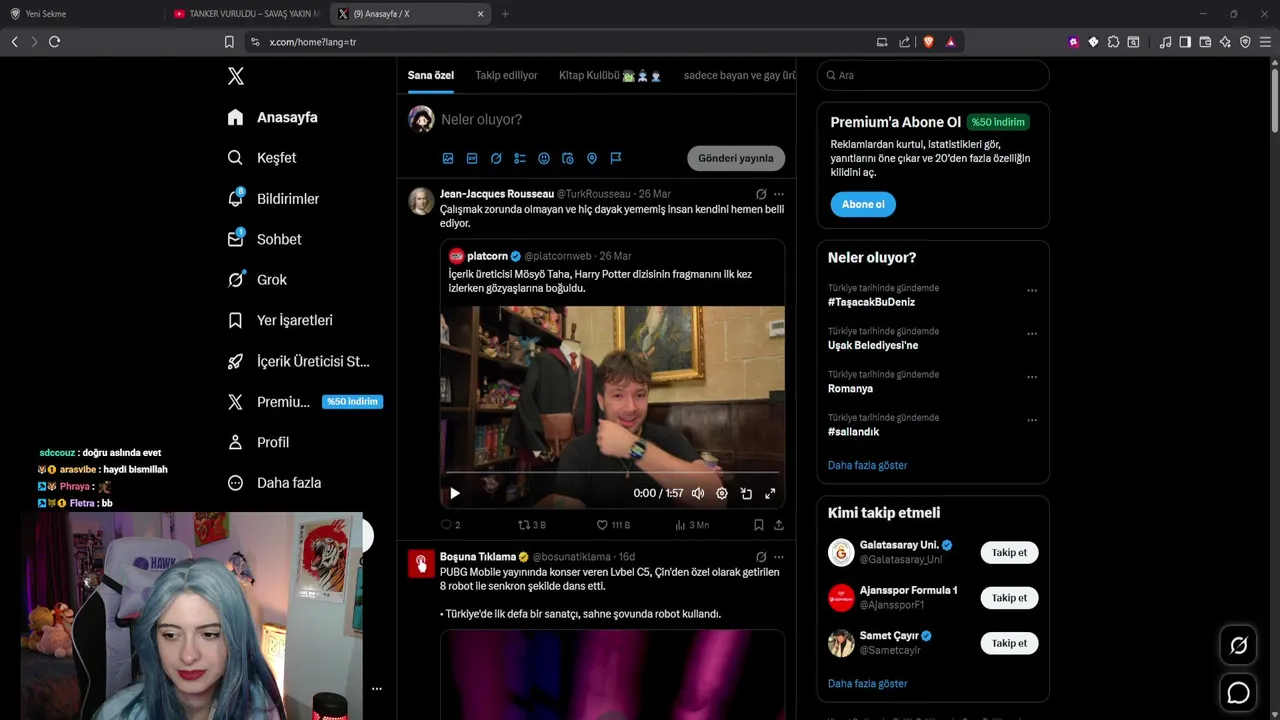Switch to TANKER VURULDU browser tab
Screen dimensions: 1280x720
coord(247,14)
